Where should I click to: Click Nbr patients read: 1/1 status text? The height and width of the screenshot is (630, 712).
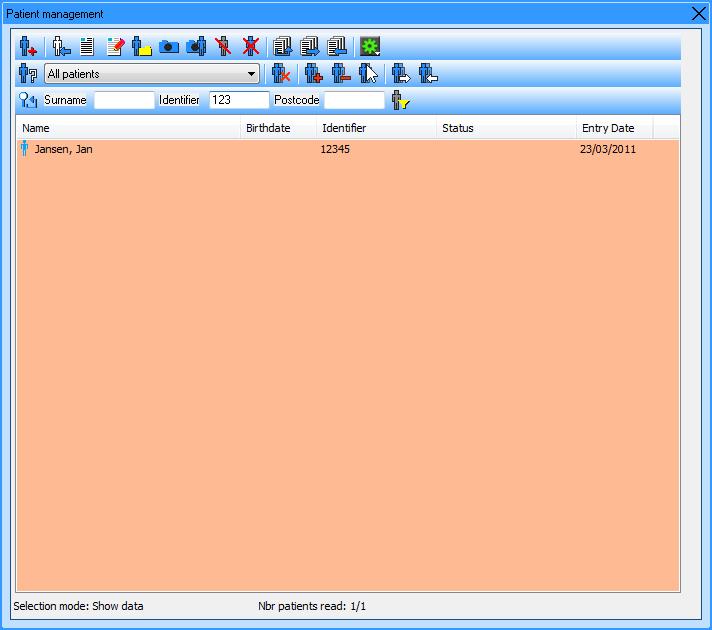pyautogui.click(x=312, y=606)
